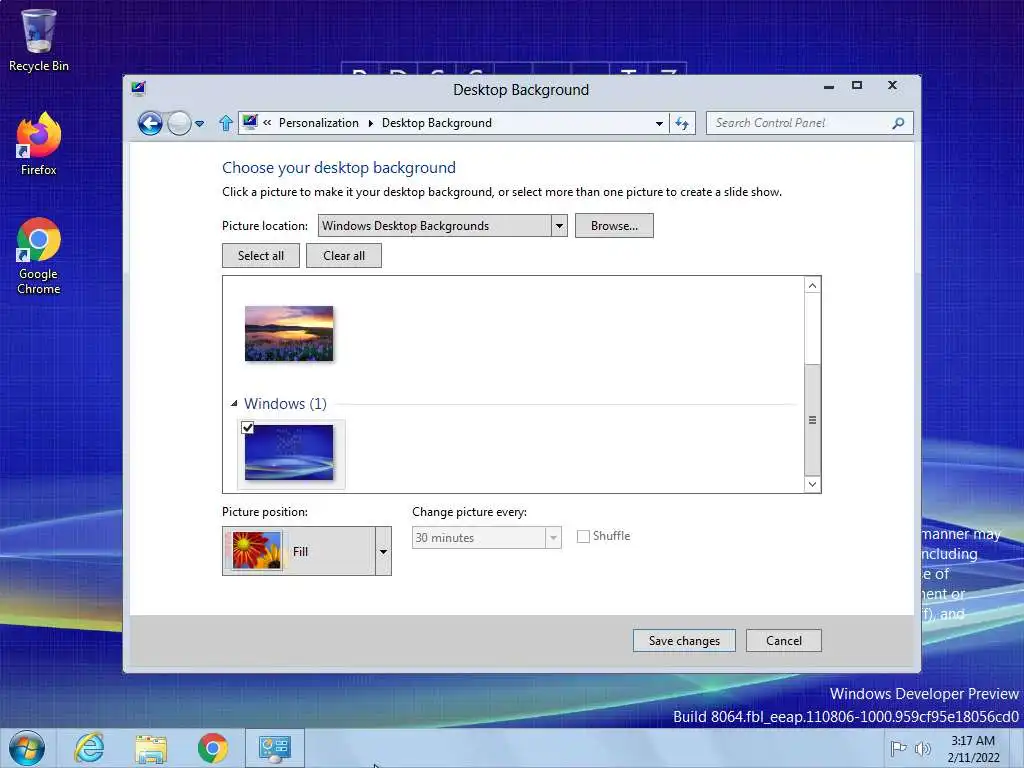The height and width of the screenshot is (768, 1024).
Task: Click the Desktop Background breadcrumb
Action: click(437, 123)
